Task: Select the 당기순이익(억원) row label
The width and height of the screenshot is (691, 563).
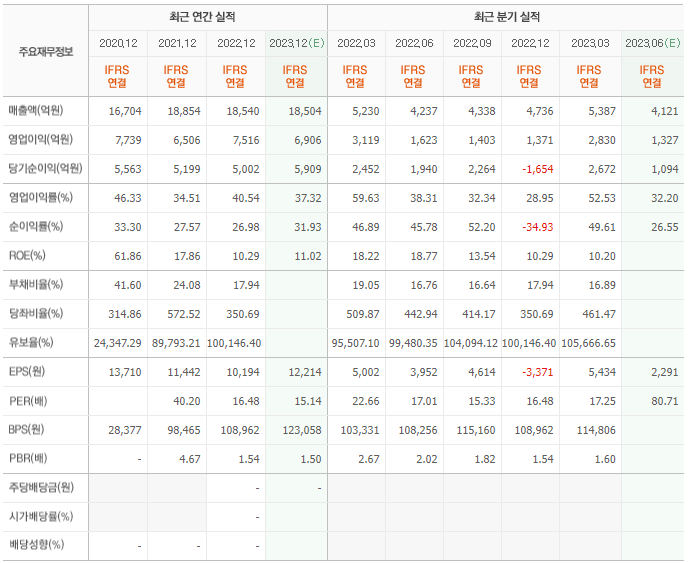Action: pos(45,168)
